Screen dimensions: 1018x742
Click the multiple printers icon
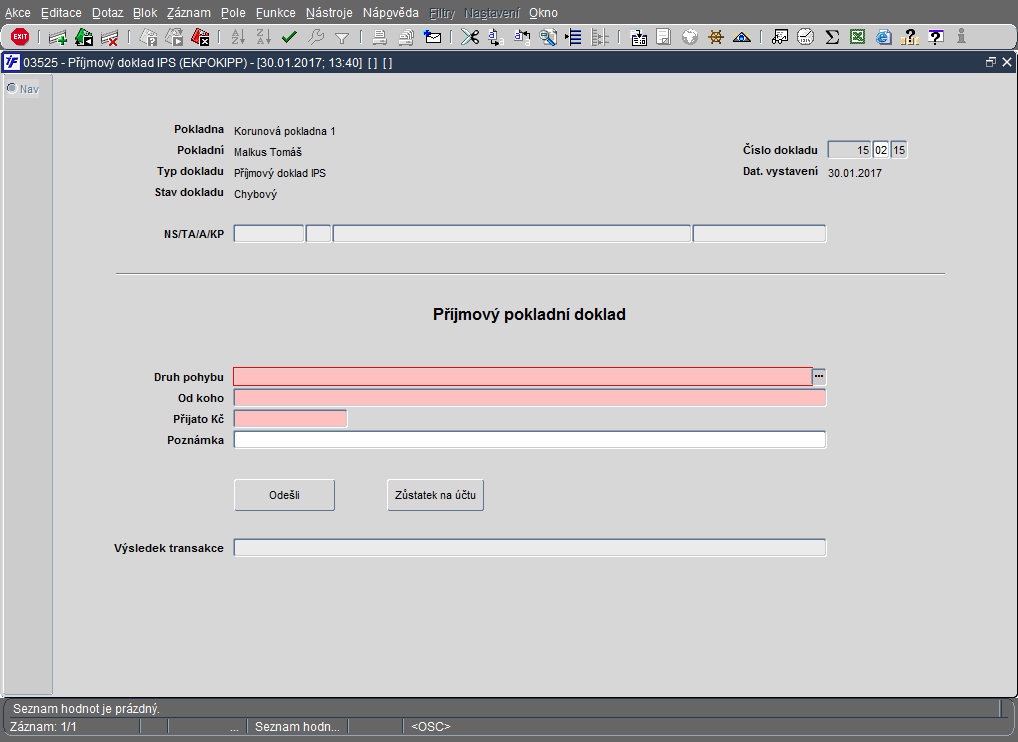pyautogui.click(x=406, y=38)
